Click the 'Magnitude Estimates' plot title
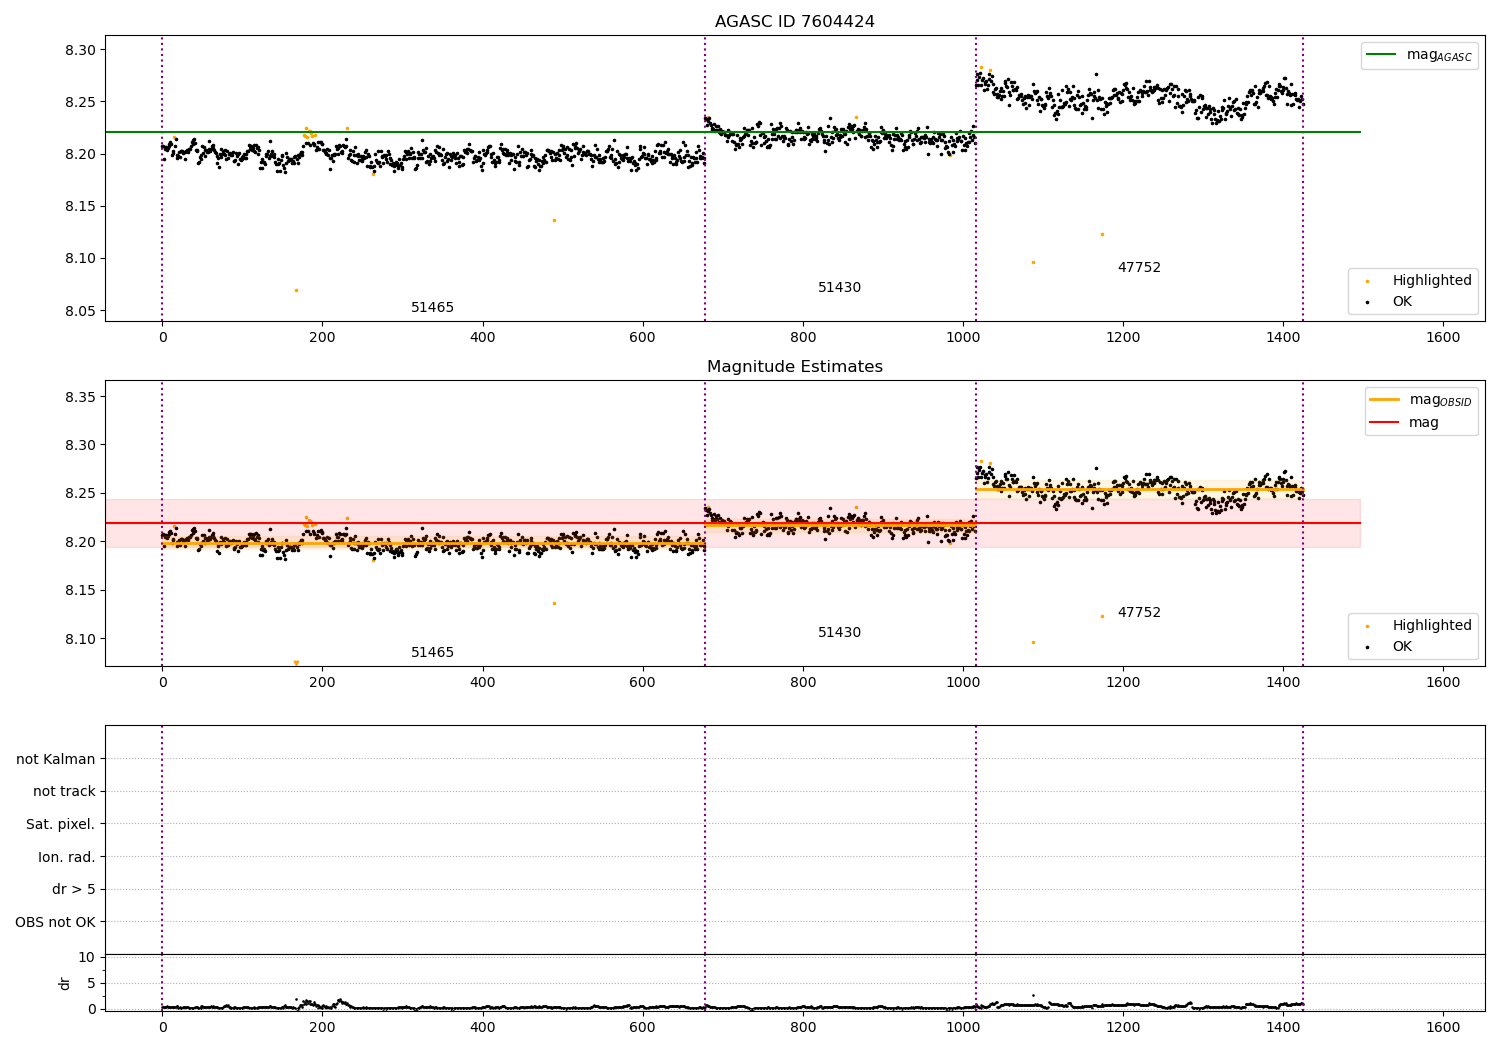The image size is (1500, 1050). pos(794,367)
